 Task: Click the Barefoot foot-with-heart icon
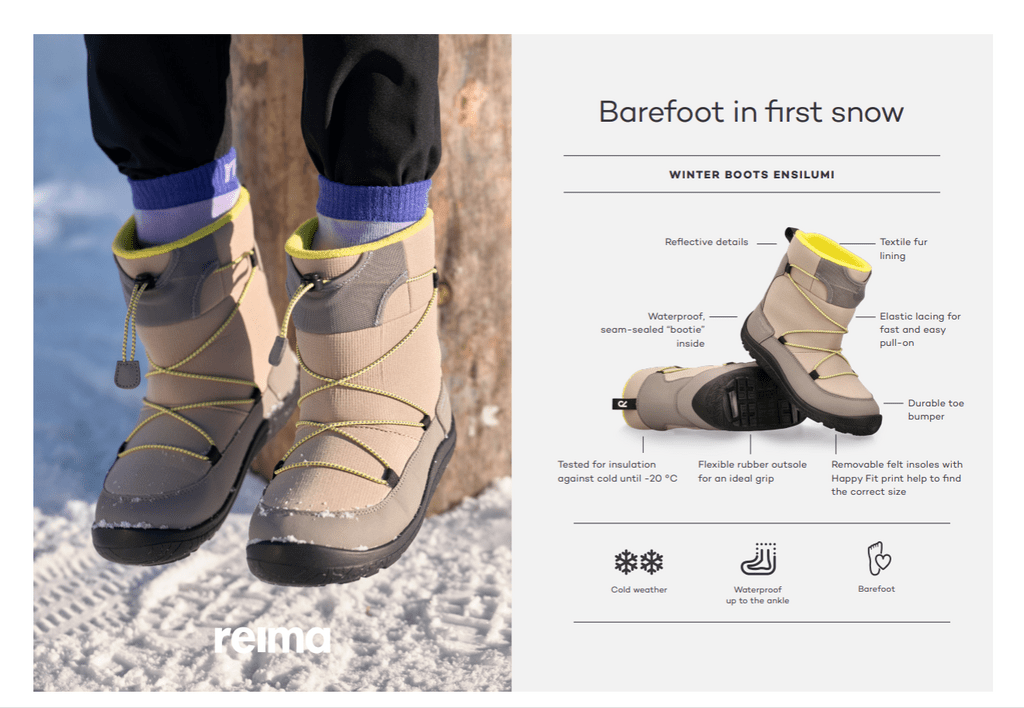[x=878, y=558]
